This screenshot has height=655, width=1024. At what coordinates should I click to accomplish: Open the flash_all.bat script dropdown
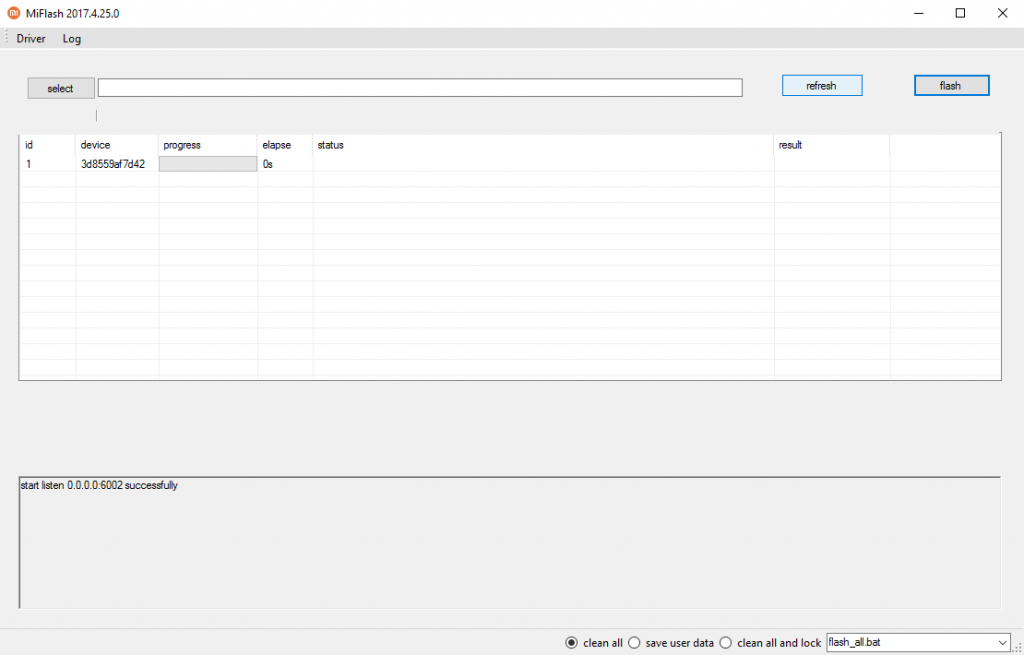[918, 642]
